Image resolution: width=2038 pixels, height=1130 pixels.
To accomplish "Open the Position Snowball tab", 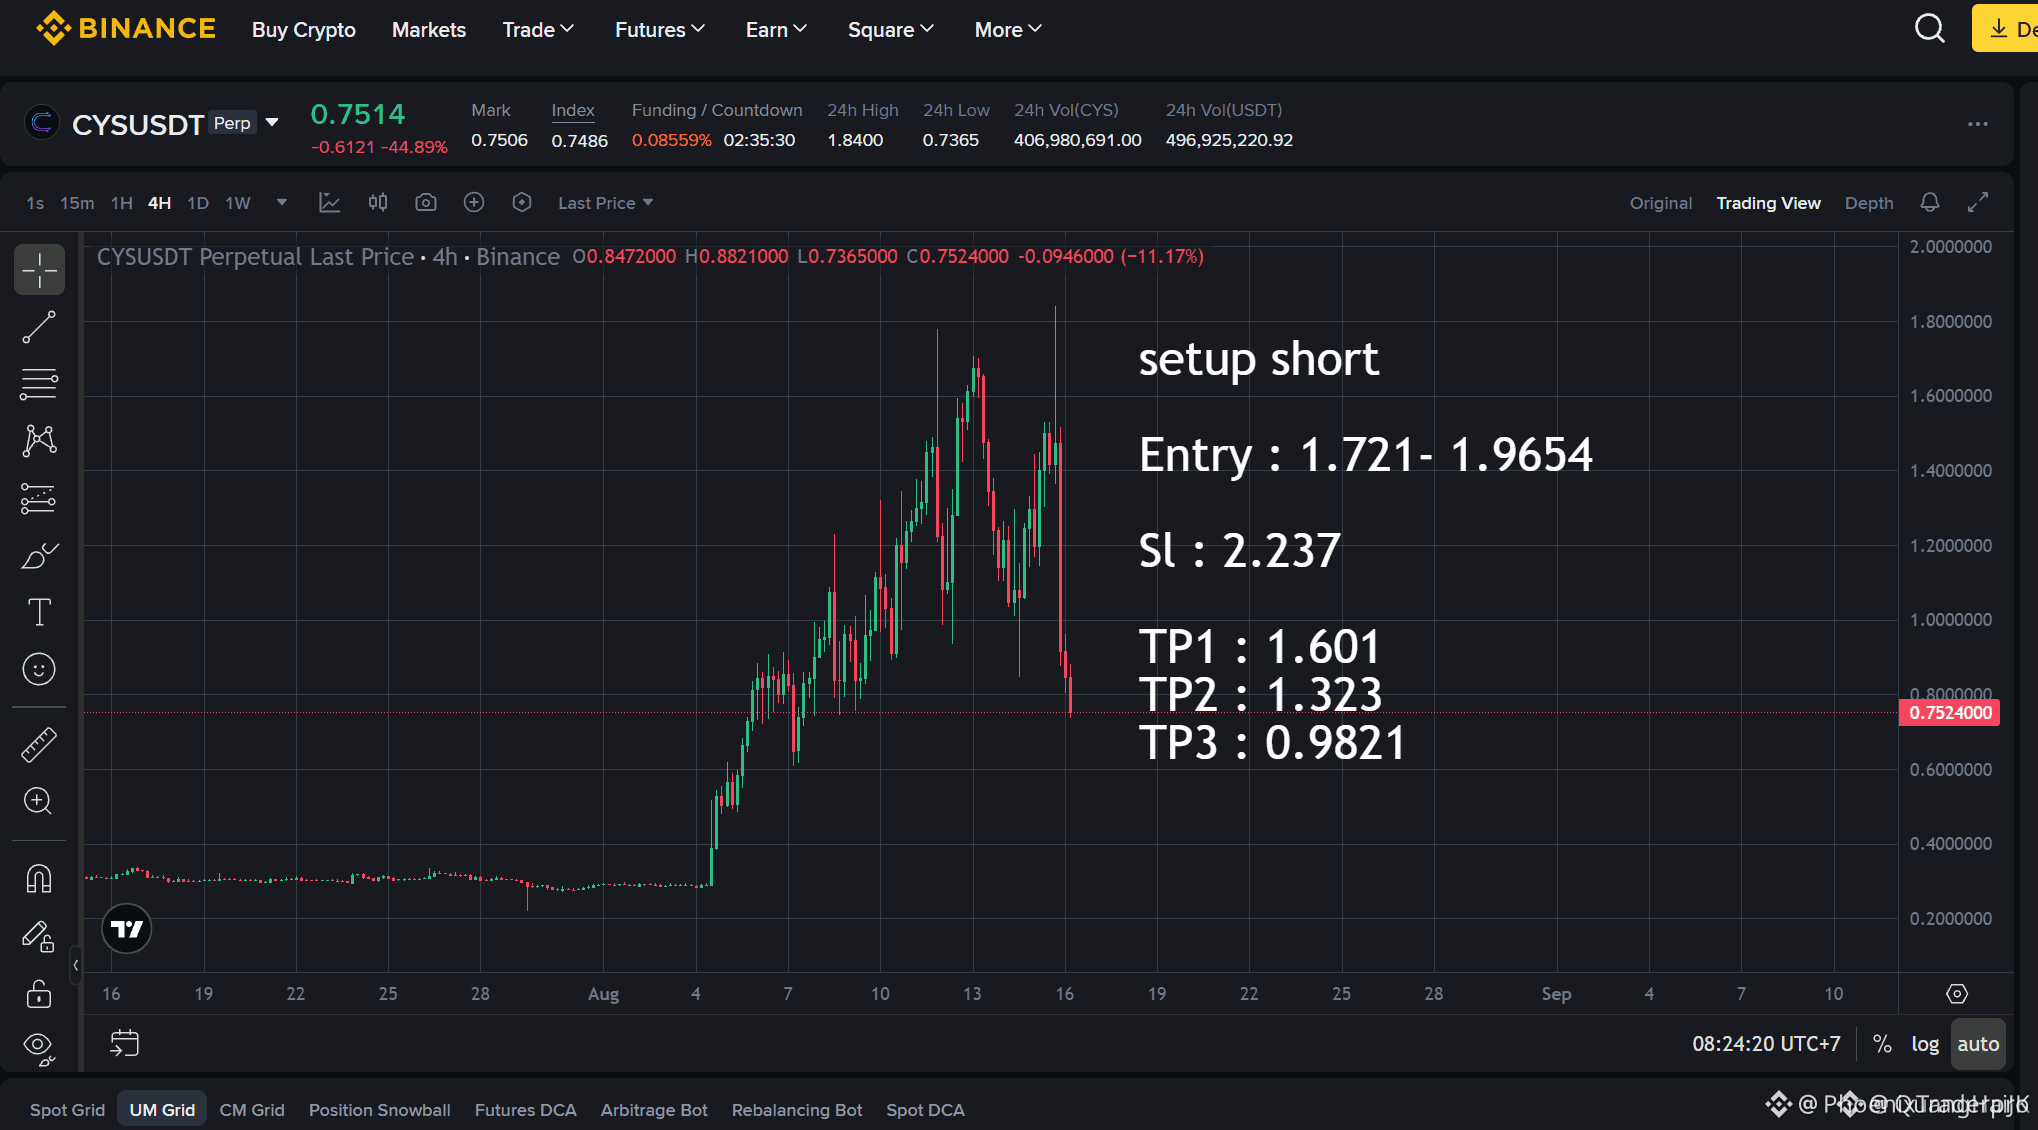I will click(x=380, y=1110).
